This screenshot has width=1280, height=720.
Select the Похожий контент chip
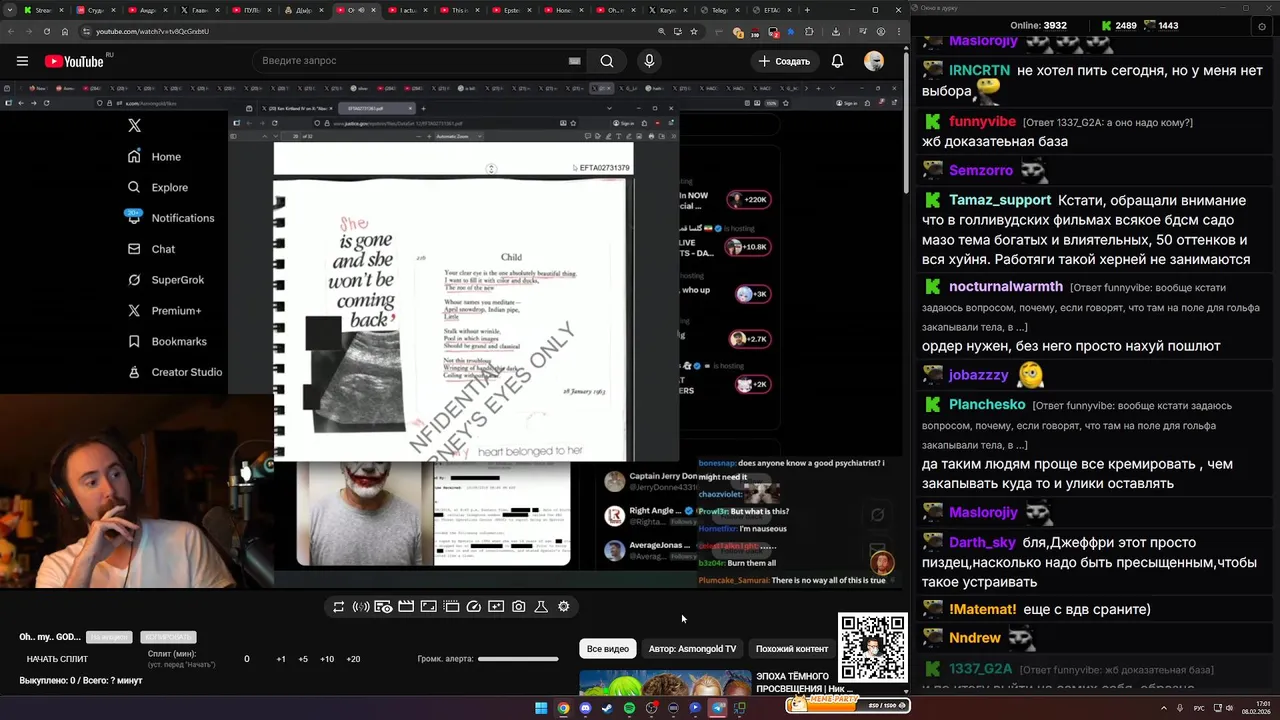tap(792, 649)
